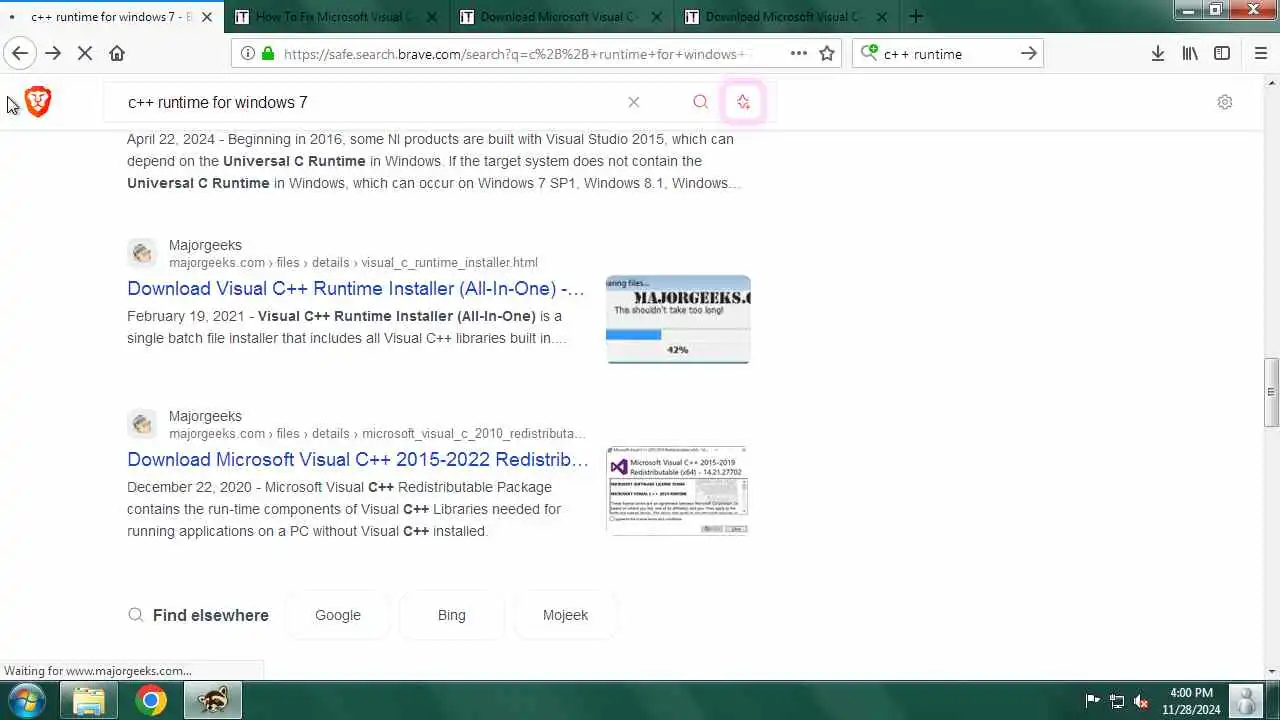Switch to the raccoon browser taskbar icon
This screenshot has height=720, width=1280.
(212, 701)
